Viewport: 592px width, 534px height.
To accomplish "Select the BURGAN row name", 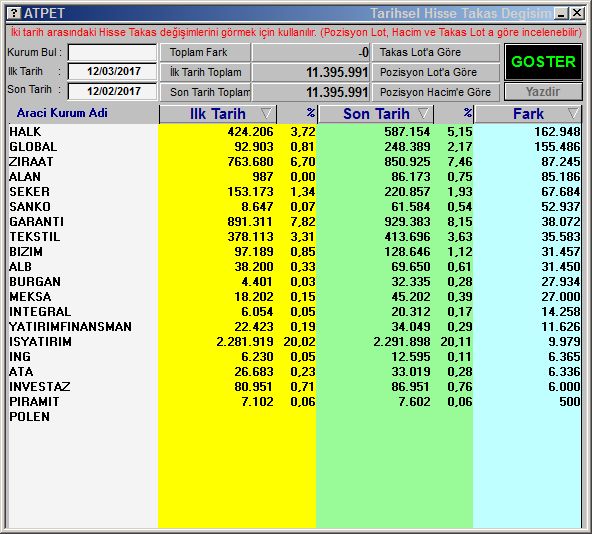I will [35, 282].
